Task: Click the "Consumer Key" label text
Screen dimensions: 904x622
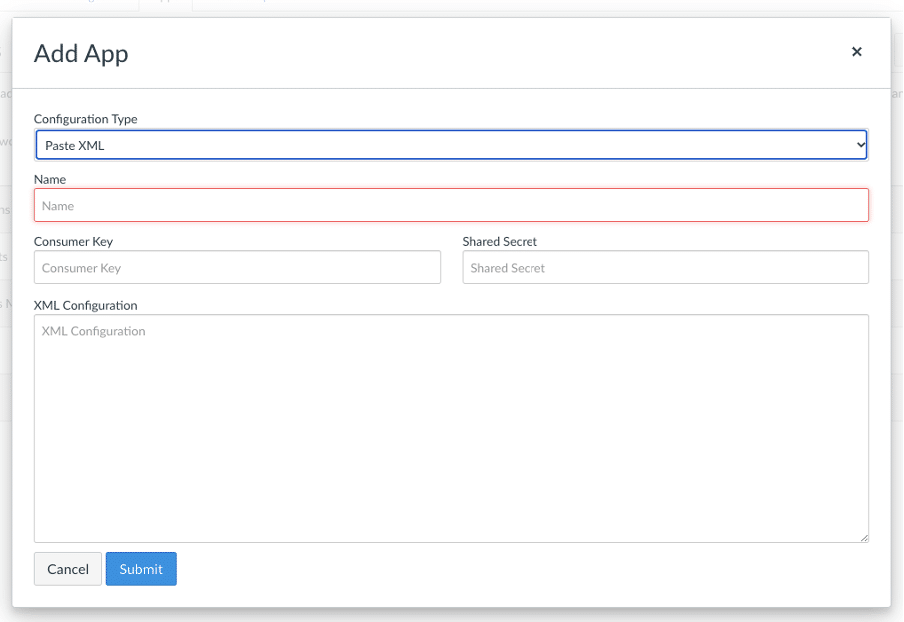Action: 73,242
